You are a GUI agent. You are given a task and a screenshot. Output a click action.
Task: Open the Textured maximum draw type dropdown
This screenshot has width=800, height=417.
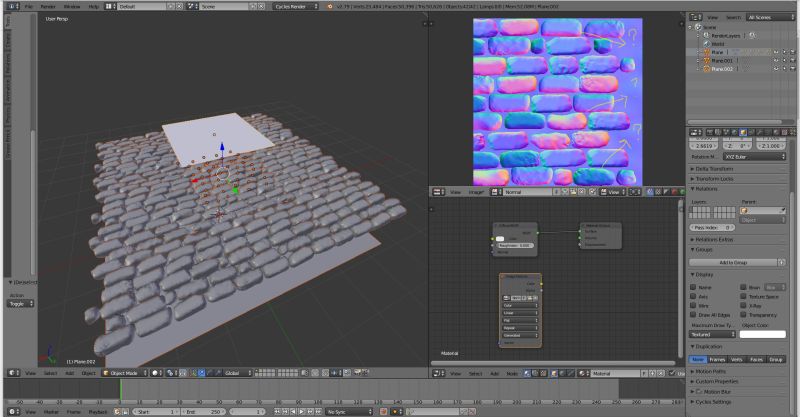[x=712, y=334]
